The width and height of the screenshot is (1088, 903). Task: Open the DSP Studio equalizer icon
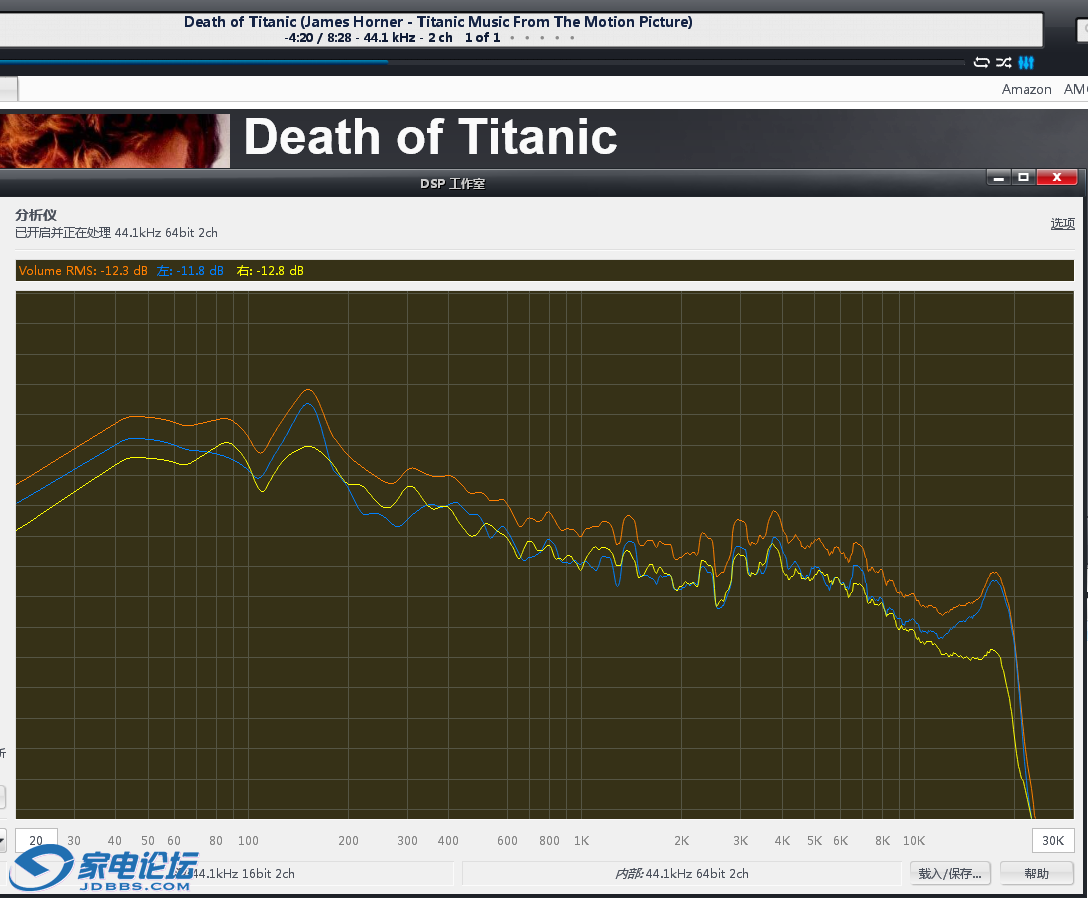[x=1026, y=63]
